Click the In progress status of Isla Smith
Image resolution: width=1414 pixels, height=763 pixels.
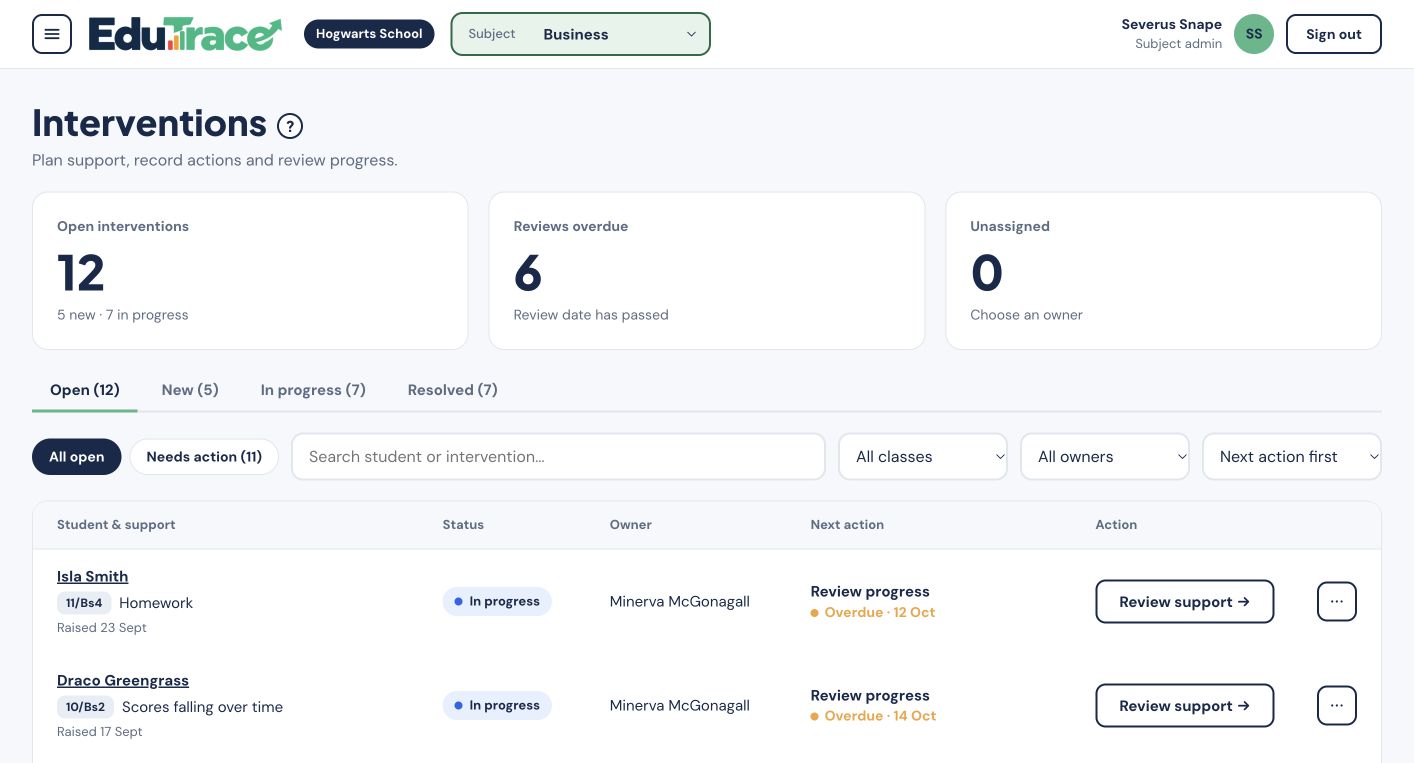(x=497, y=602)
